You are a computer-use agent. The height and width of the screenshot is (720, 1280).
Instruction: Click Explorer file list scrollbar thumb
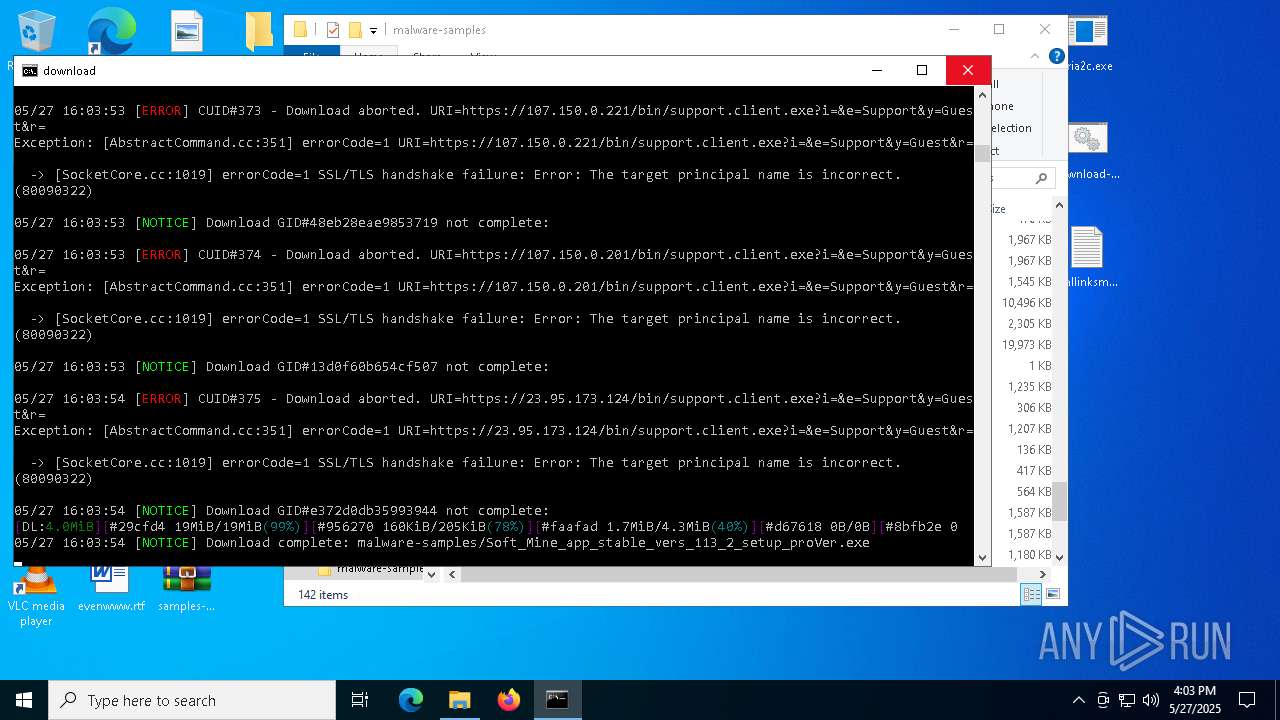[1059, 501]
